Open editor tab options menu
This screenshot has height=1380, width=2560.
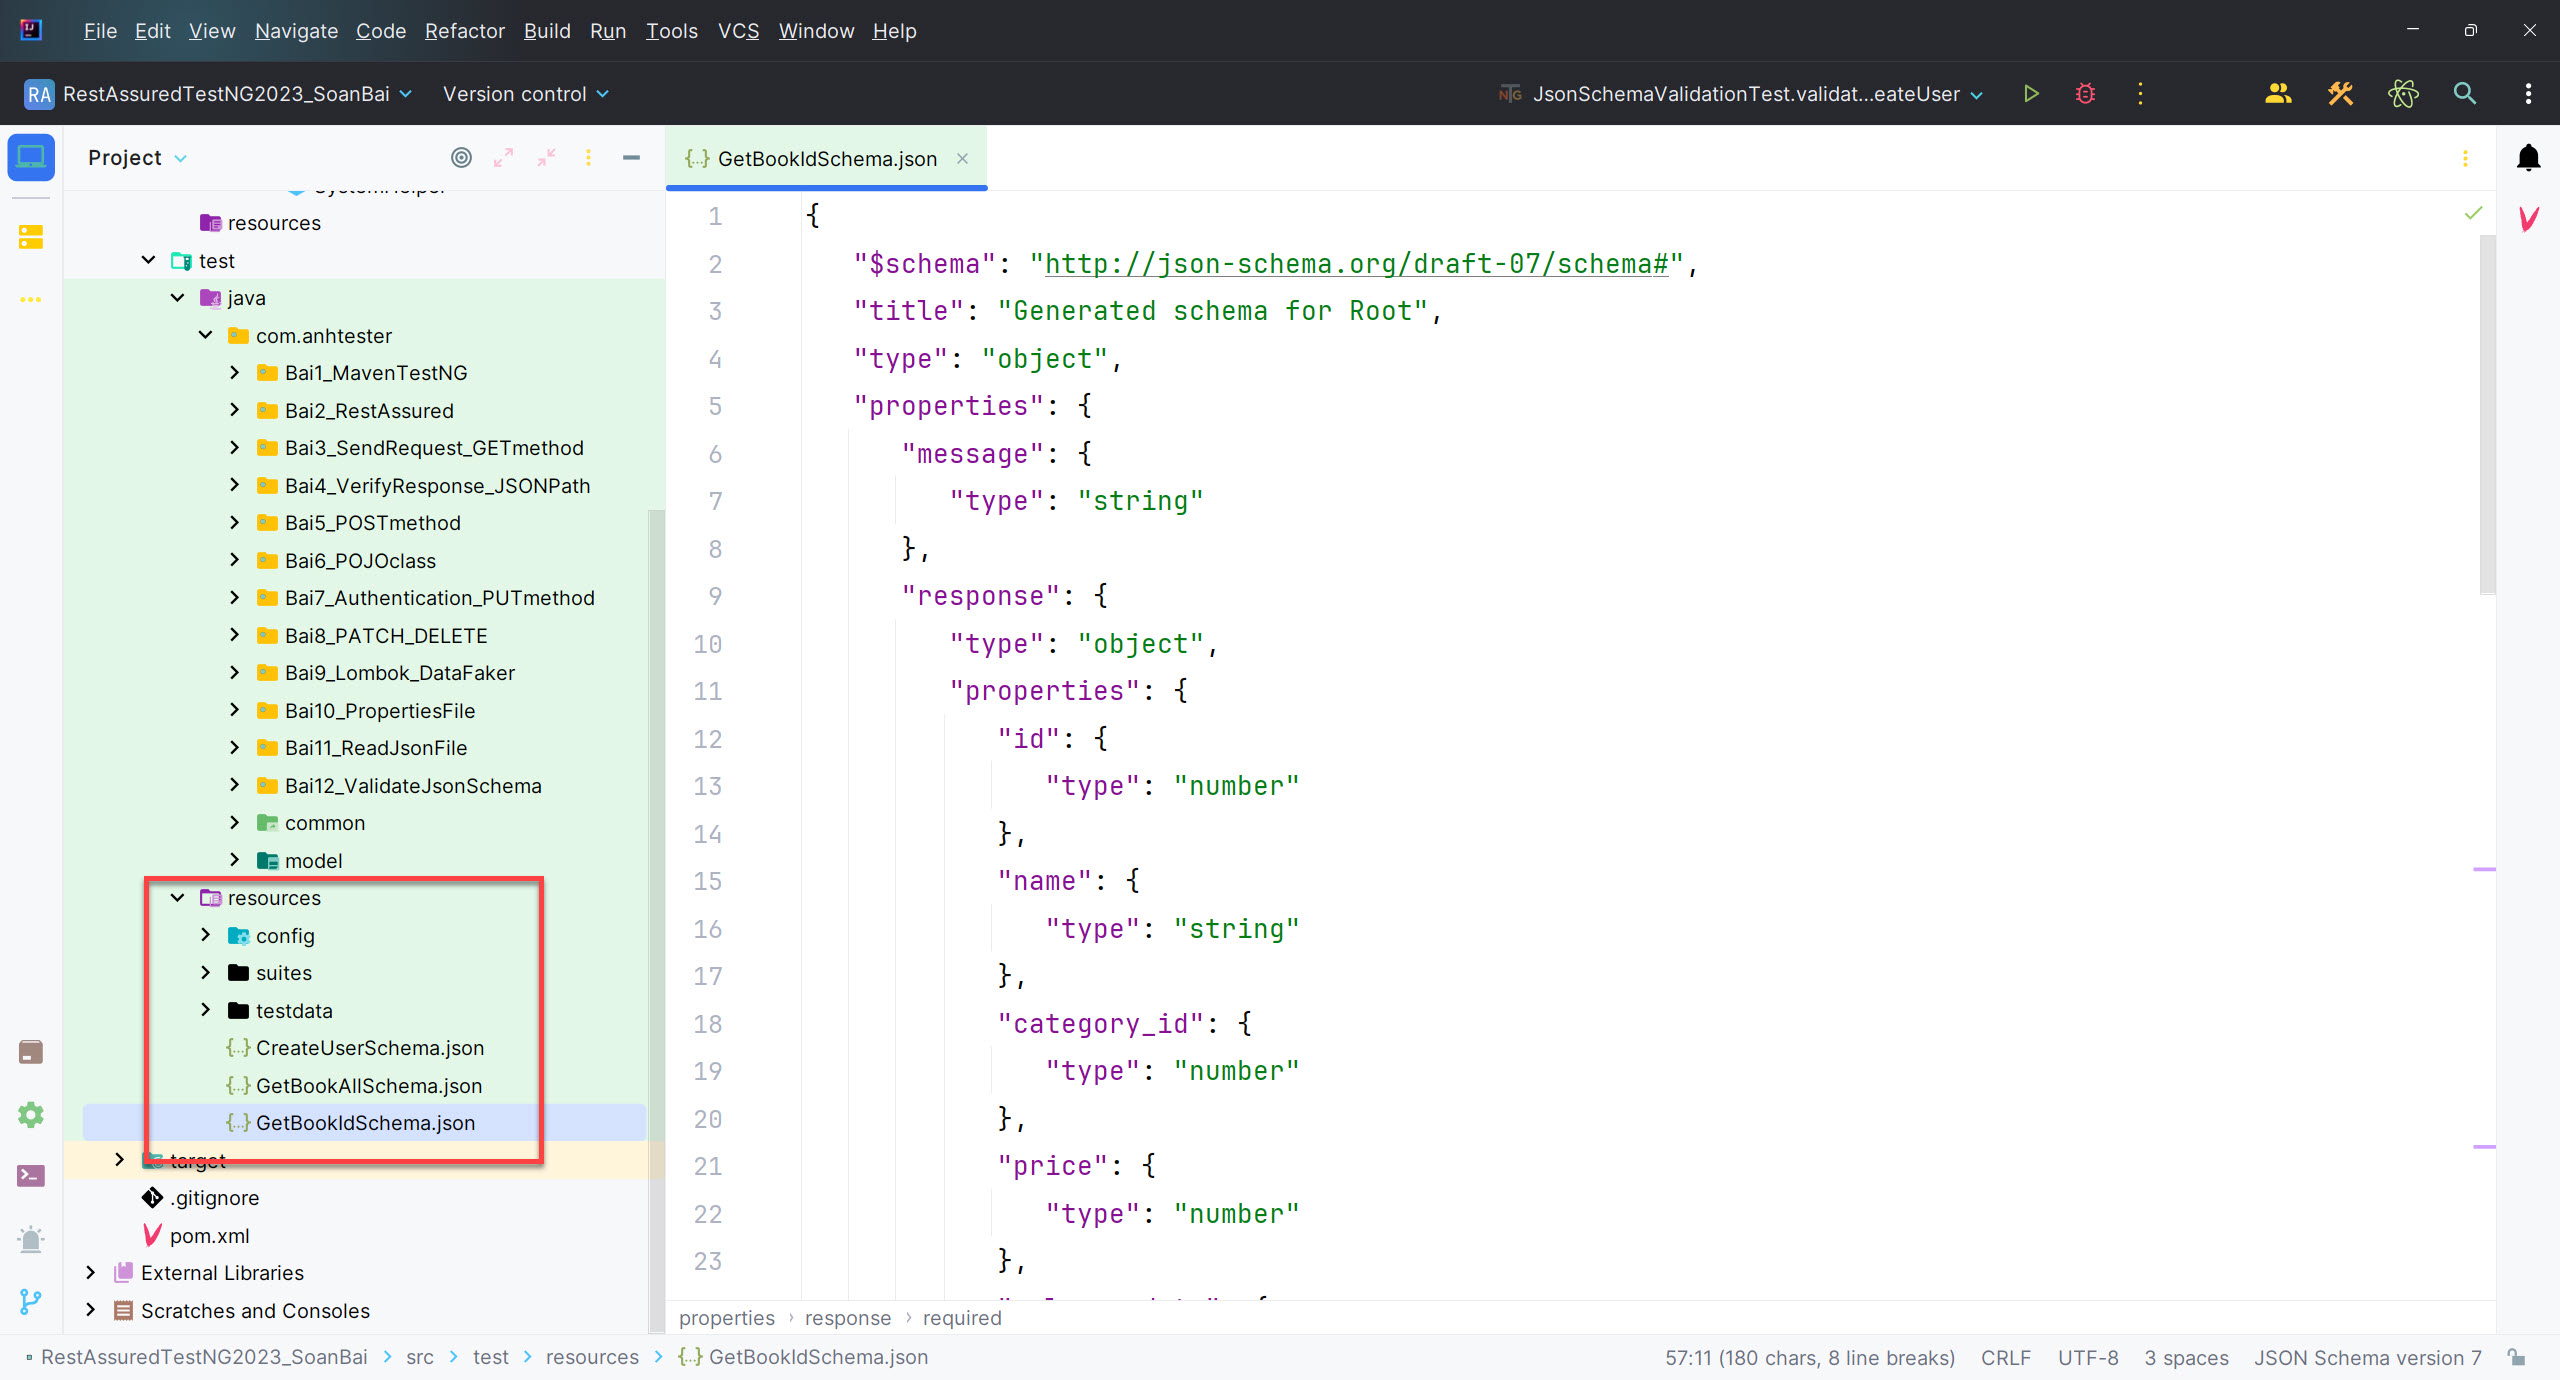click(x=2465, y=158)
